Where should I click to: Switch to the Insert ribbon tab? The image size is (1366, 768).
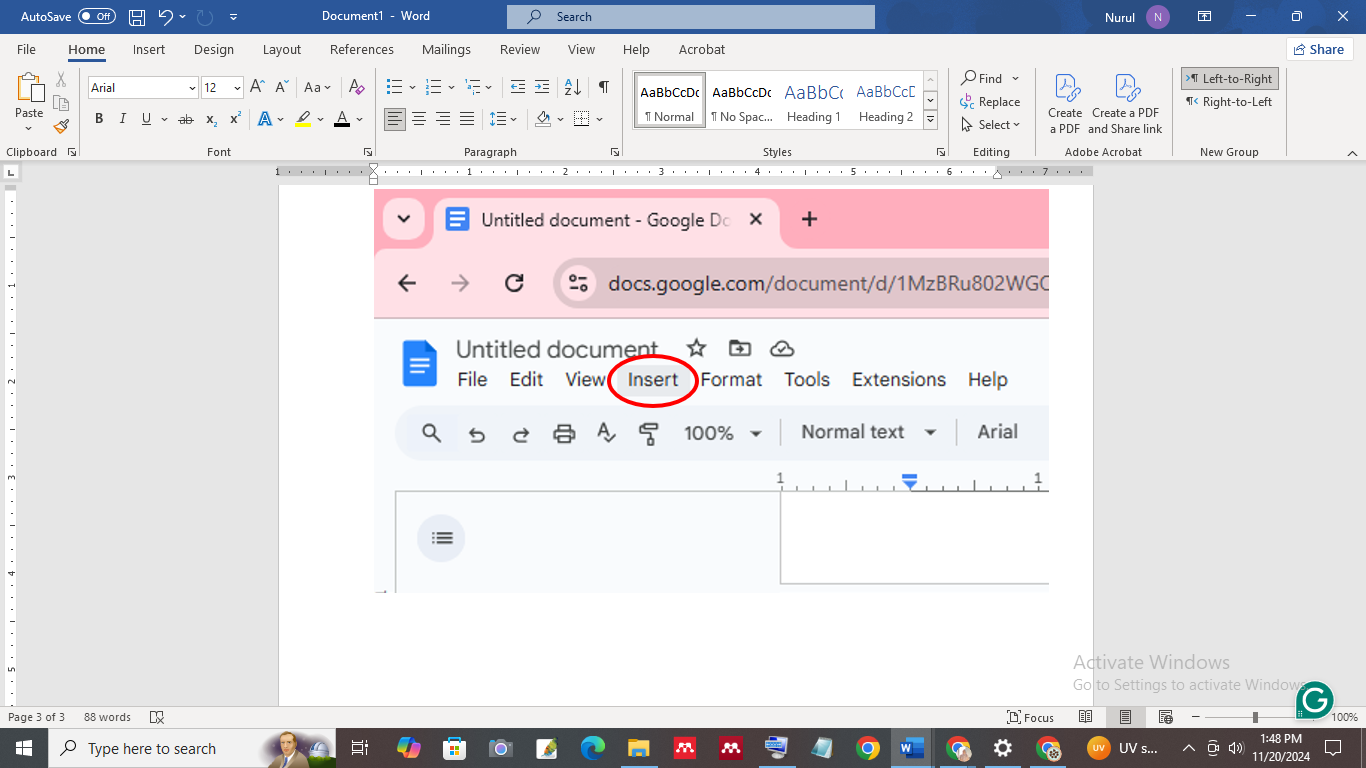pos(149,49)
